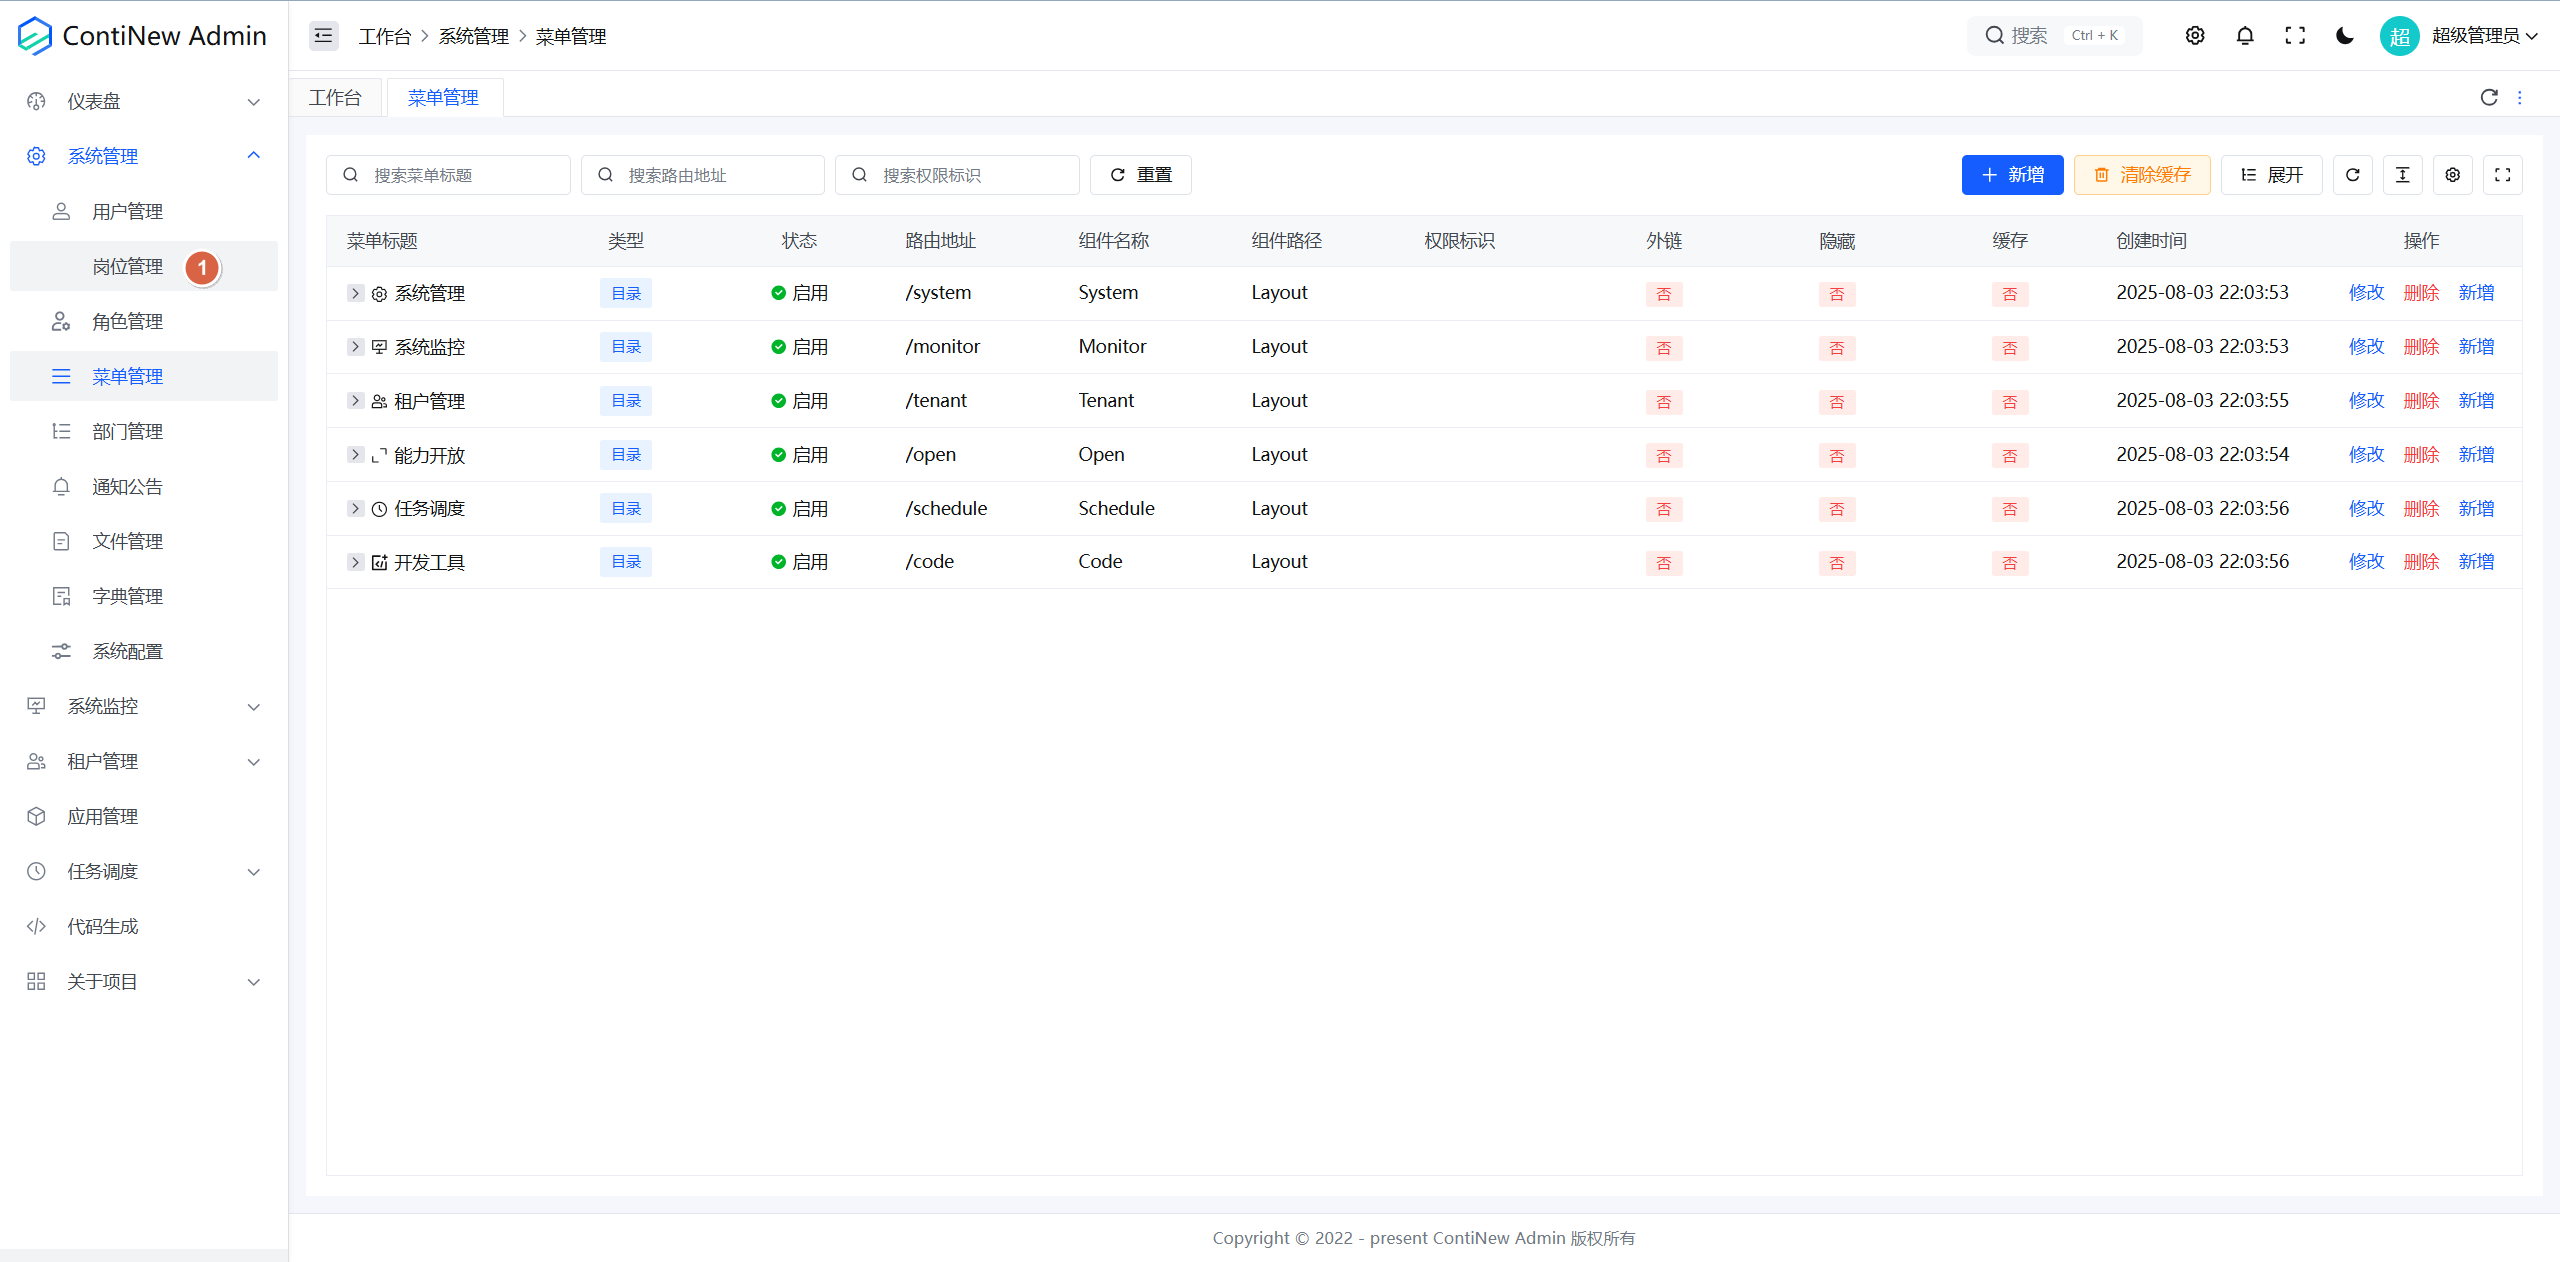Focus the 搜索菜单标题 input field
Image resolution: width=2560 pixels, height=1262 pixels.
[x=448, y=175]
